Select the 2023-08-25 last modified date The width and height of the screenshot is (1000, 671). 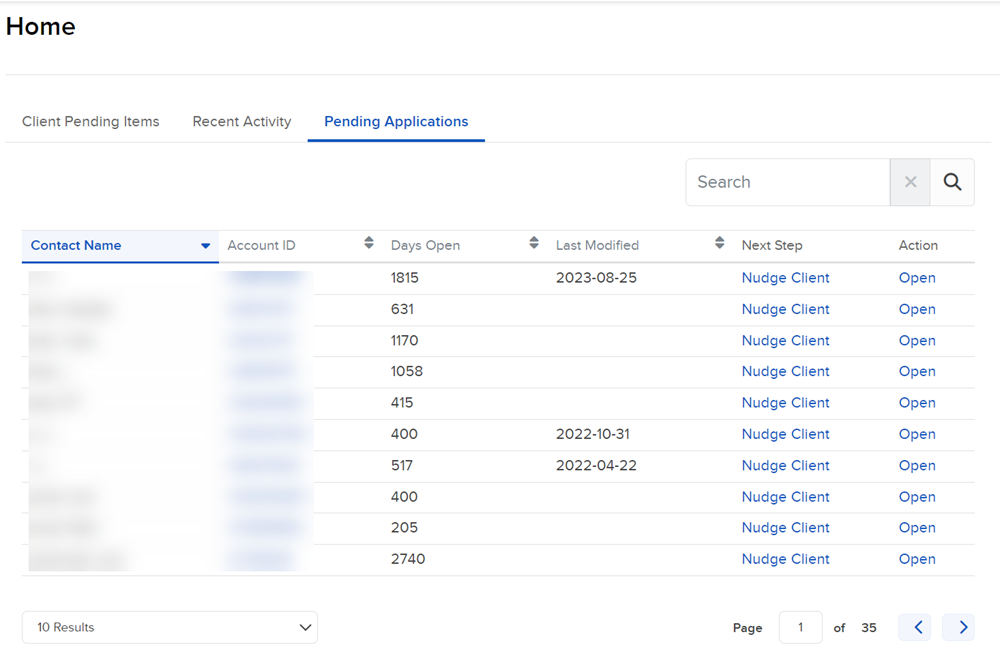point(596,277)
